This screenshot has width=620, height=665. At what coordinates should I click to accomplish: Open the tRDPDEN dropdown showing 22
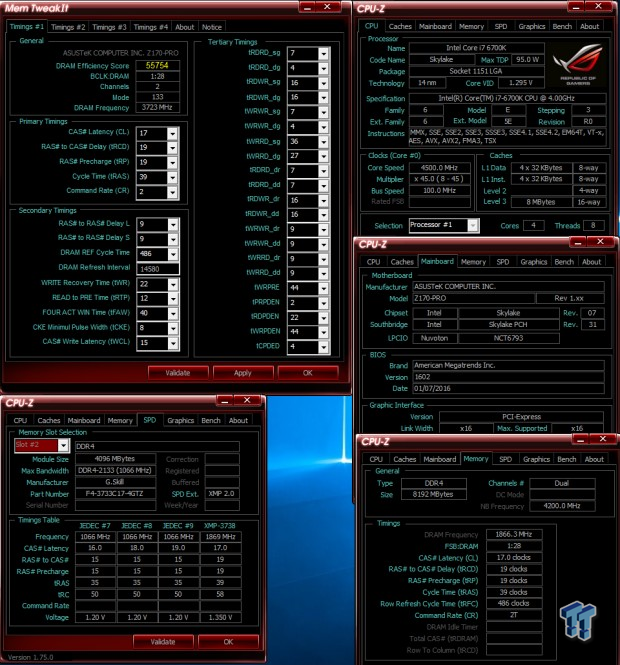click(324, 318)
